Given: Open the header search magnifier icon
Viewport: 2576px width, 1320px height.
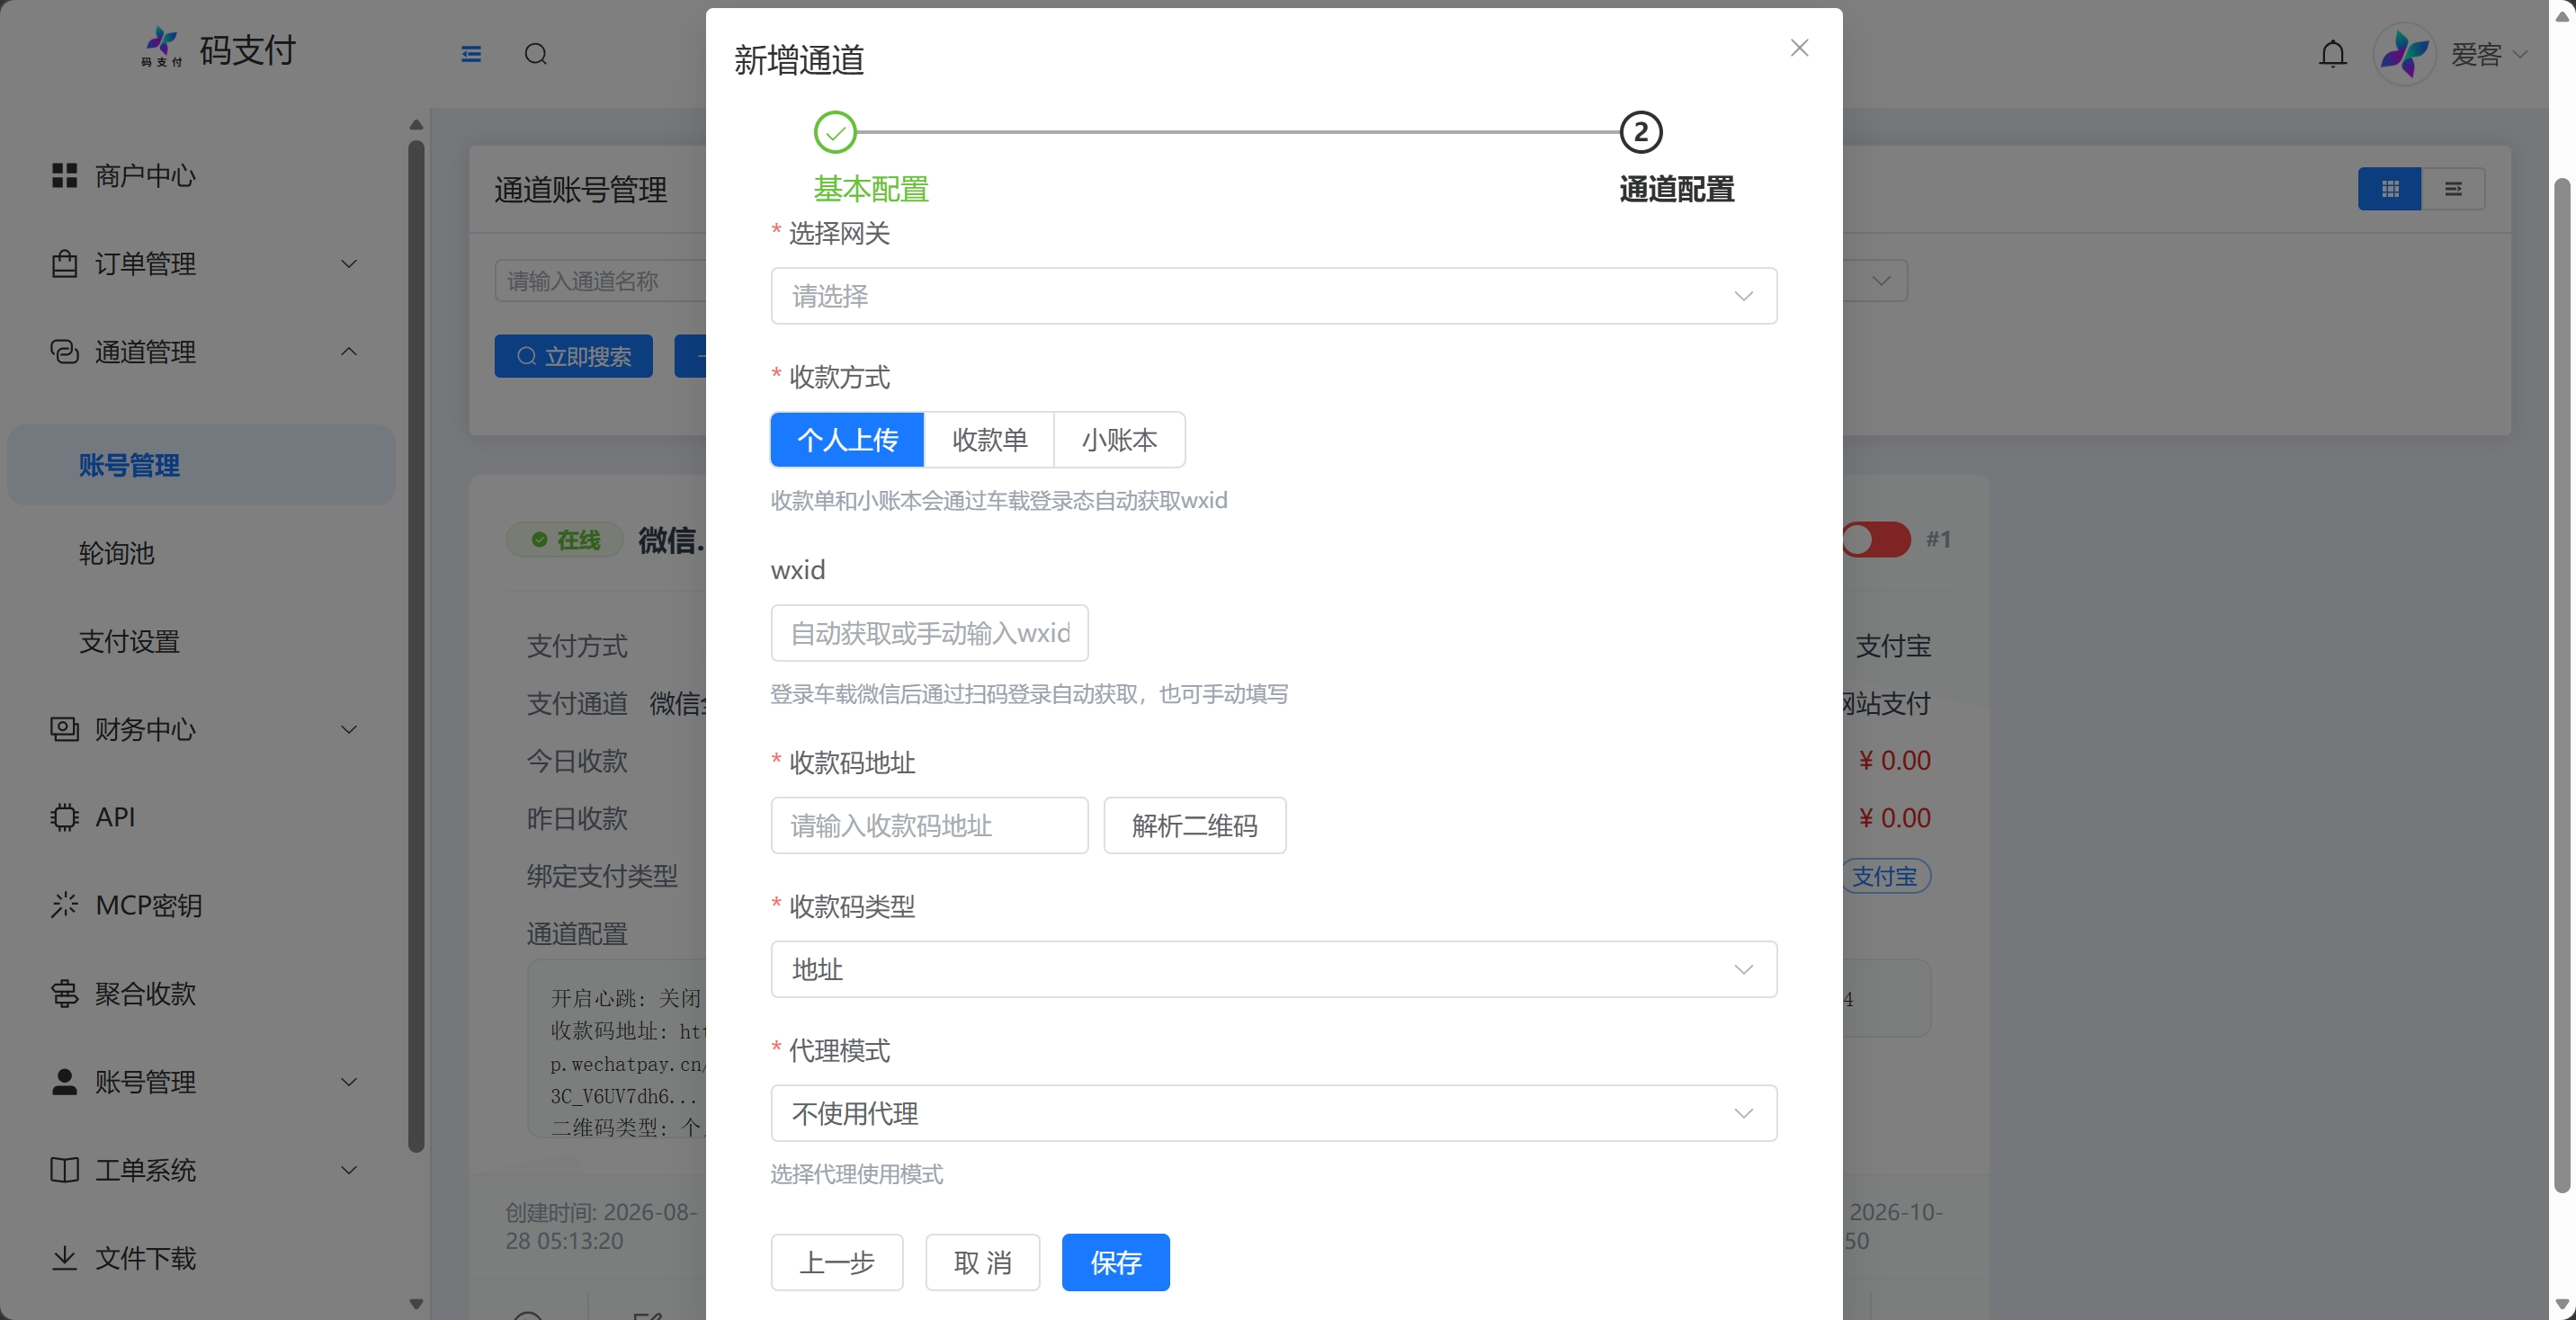Looking at the screenshot, I should point(536,54).
